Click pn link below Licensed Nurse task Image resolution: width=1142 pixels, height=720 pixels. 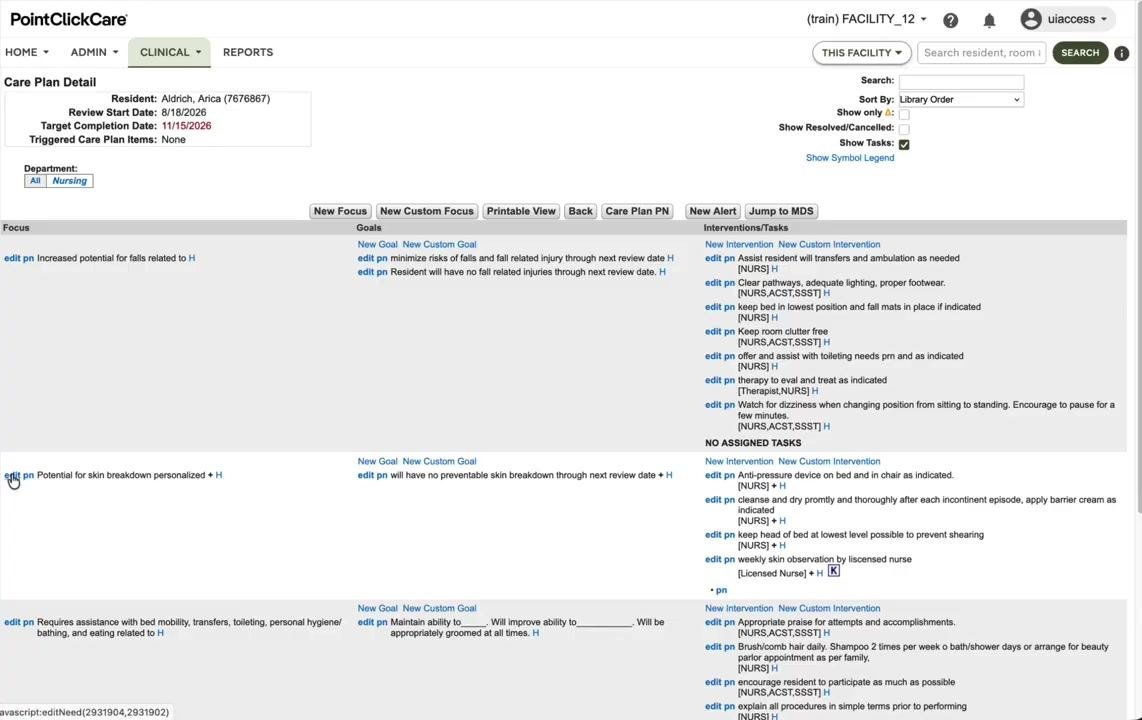tap(721, 590)
